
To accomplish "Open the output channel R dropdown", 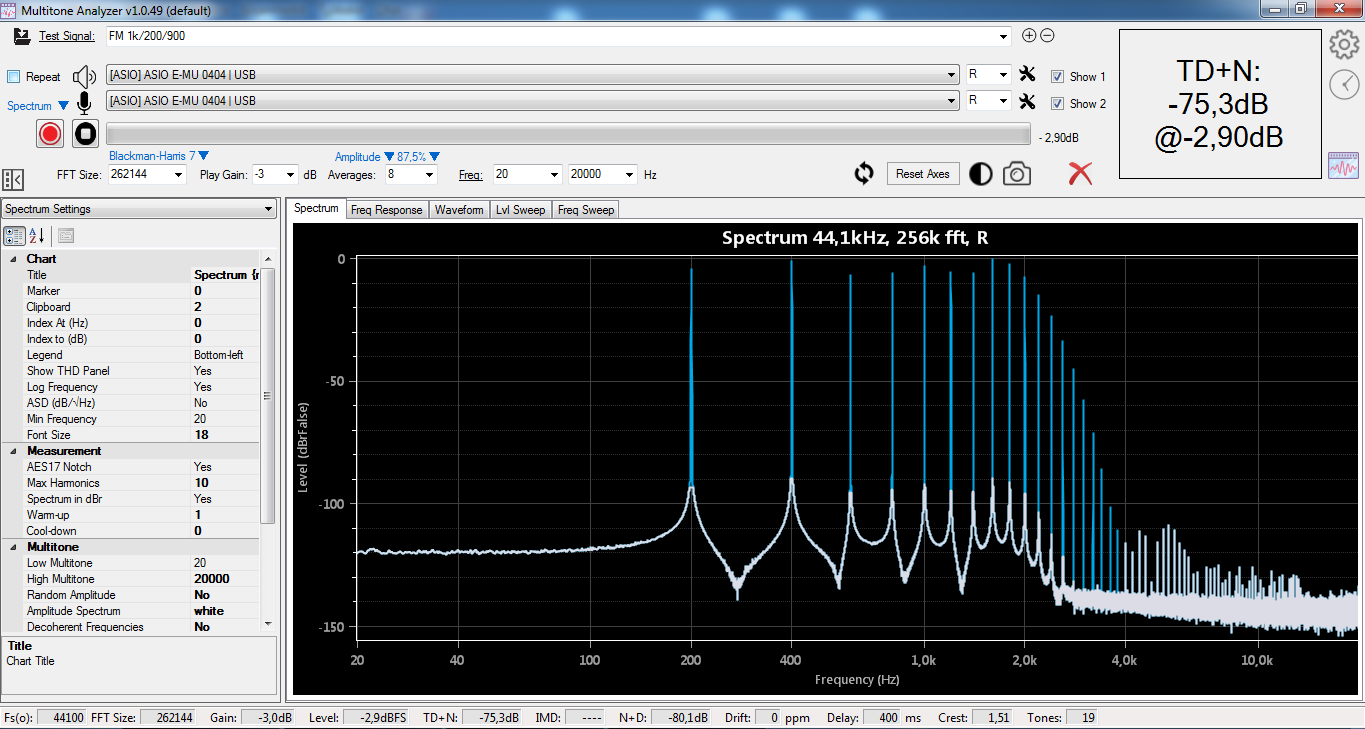I will tap(1003, 75).
